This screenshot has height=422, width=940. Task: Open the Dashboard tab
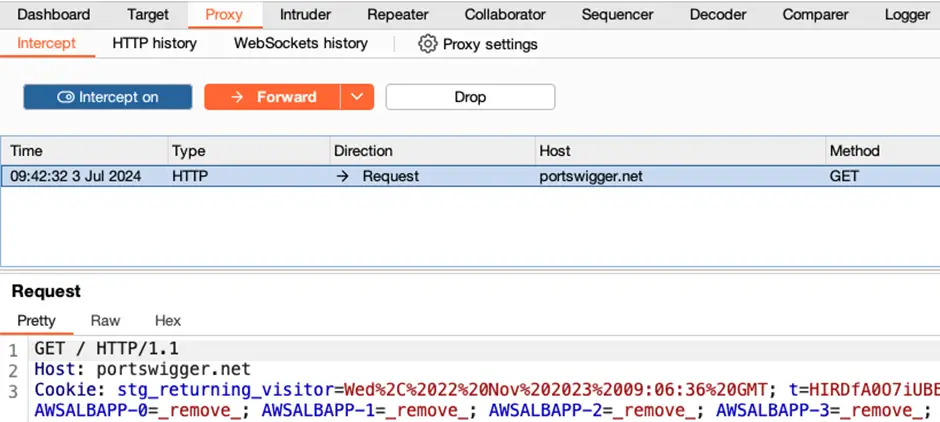53,15
